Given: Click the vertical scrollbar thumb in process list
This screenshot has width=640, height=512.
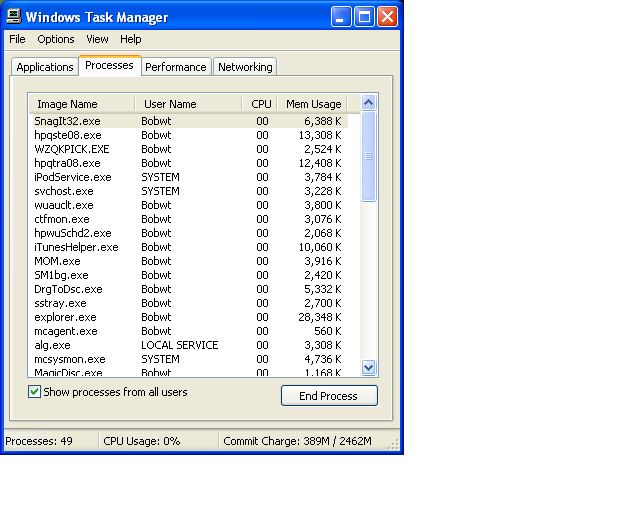Looking at the screenshot, I should pos(369,157).
